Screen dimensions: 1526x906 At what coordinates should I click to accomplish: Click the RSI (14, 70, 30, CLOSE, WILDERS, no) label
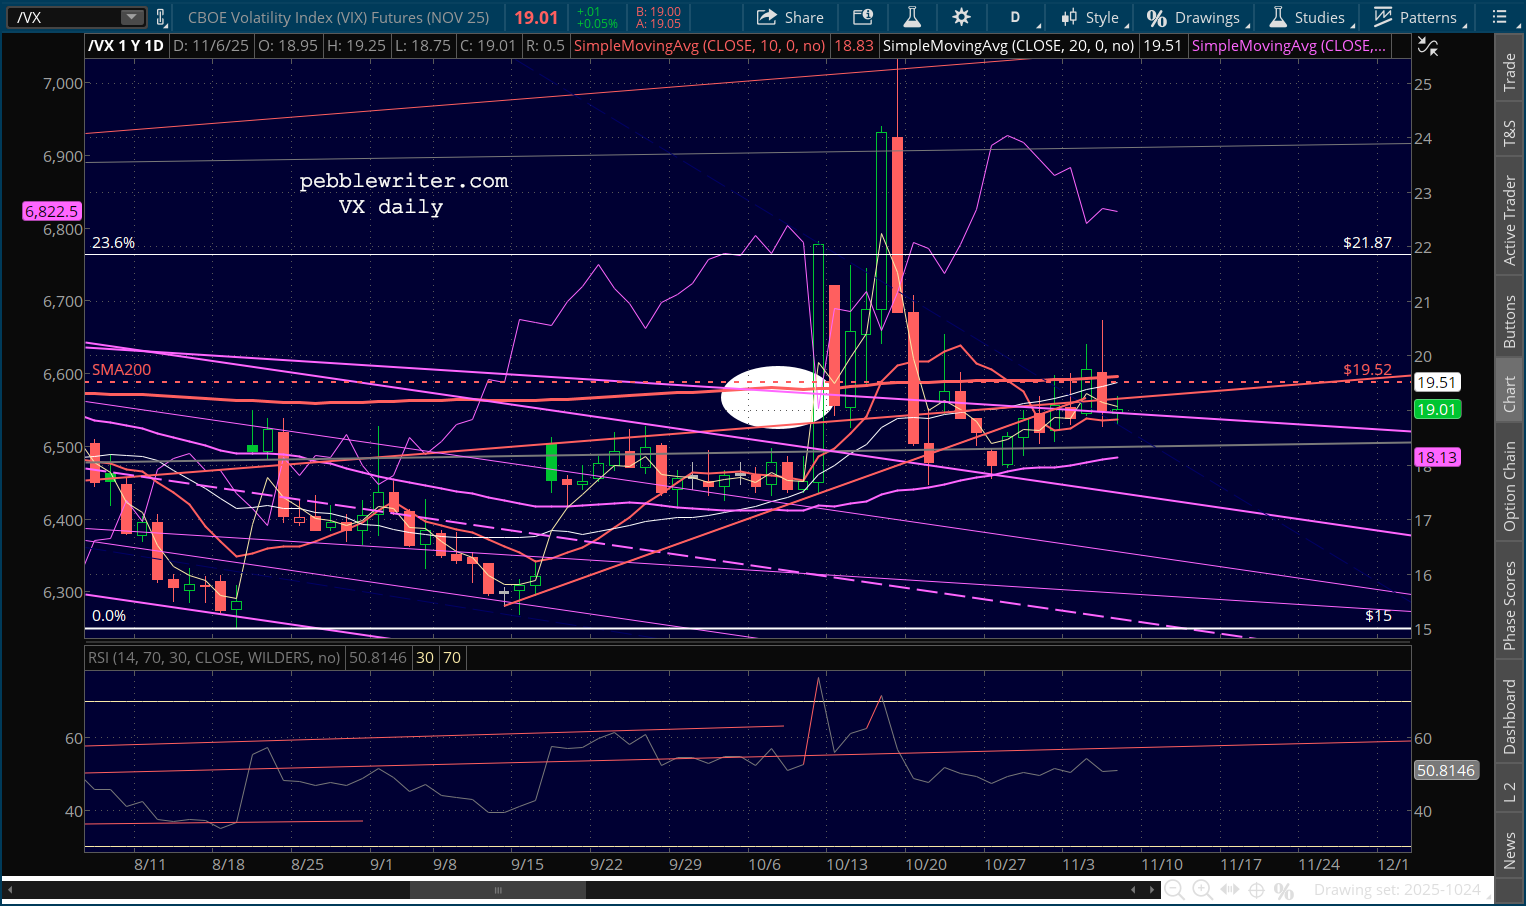(214, 658)
